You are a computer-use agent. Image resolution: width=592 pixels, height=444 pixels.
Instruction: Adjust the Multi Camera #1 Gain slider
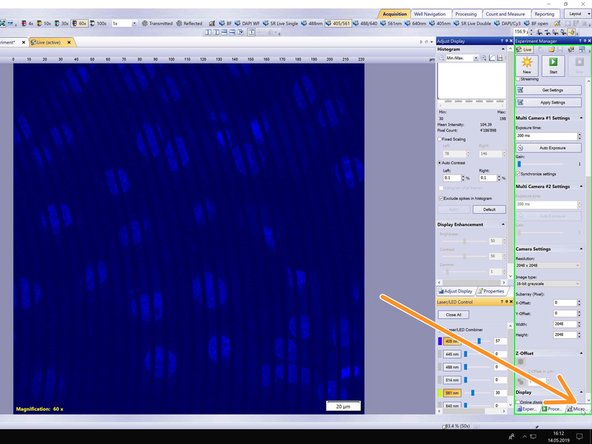click(x=519, y=164)
